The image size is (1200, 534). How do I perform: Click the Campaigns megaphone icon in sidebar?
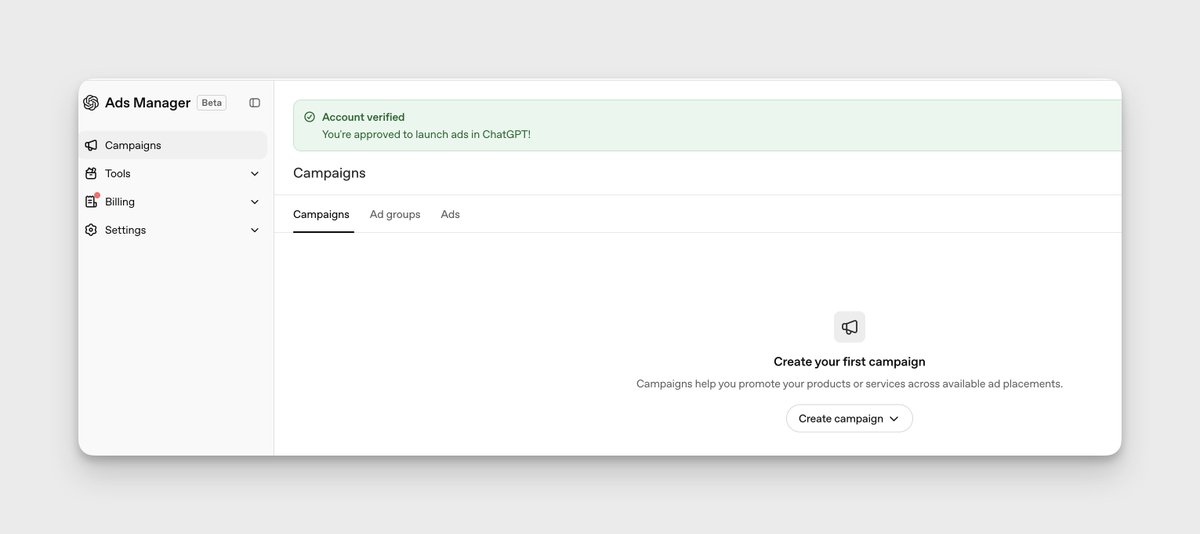tap(91, 145)
